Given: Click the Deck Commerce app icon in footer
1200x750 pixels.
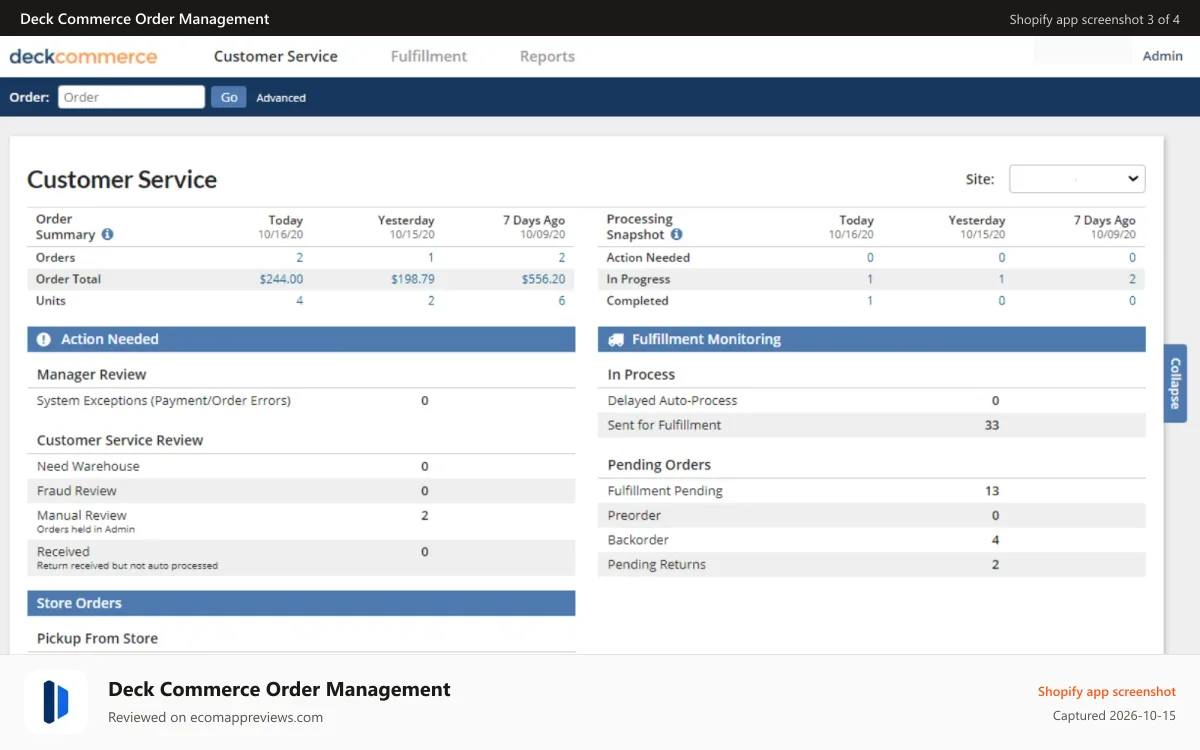Looking at the screenshot, I should point(56,702).
